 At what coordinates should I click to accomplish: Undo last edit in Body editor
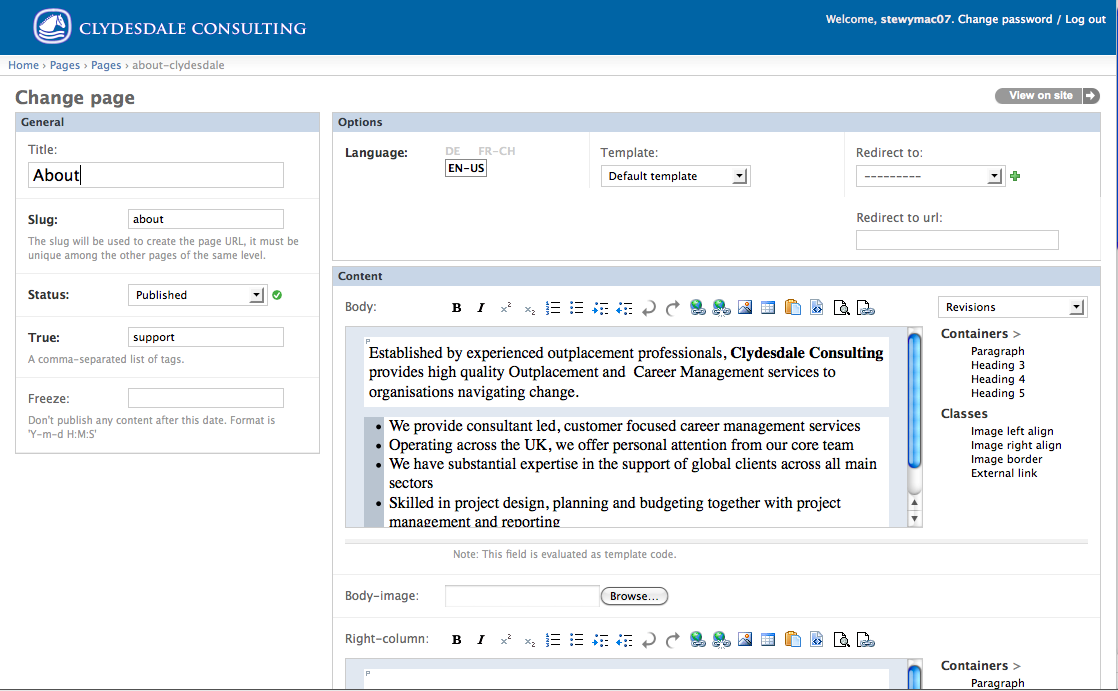649,308
